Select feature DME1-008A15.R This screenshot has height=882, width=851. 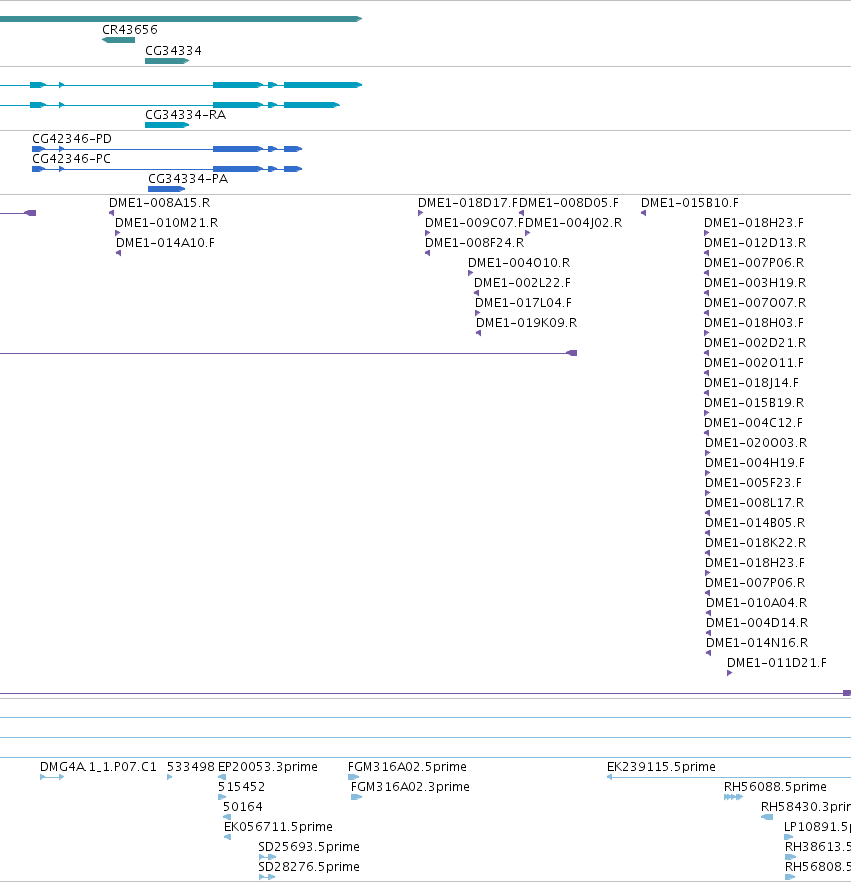159,203
